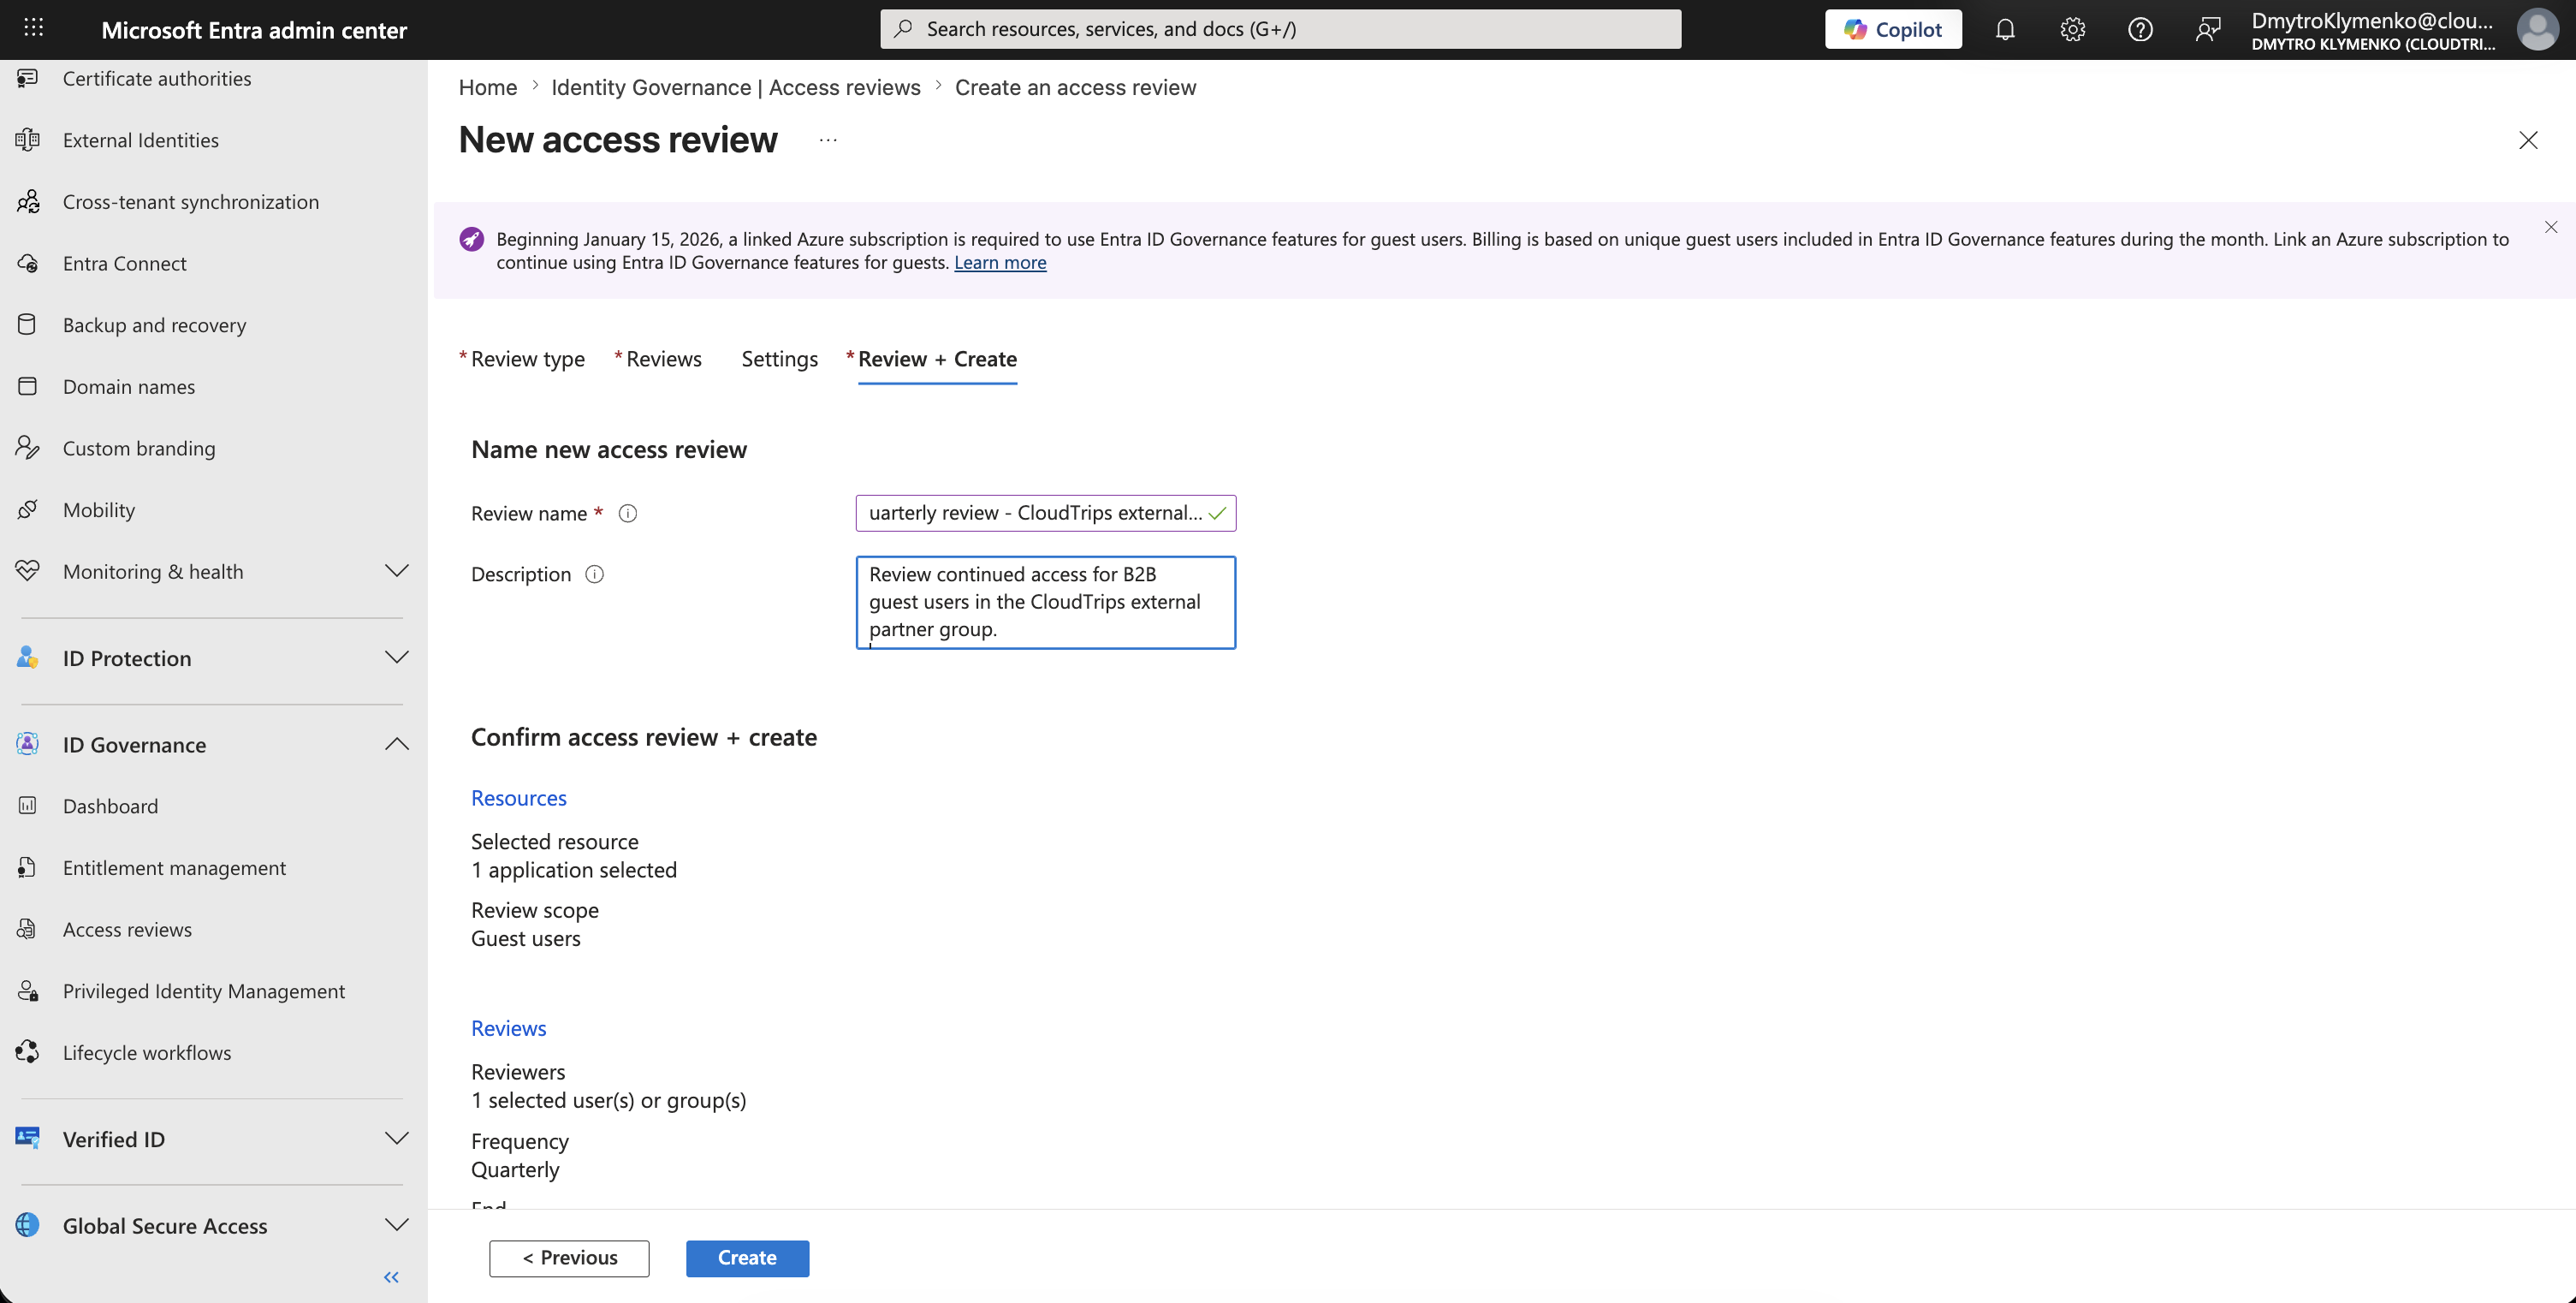This screenshot has height=1303, width=2576.
Task: Switch to the Settings tab
Action: coord(780,359)
